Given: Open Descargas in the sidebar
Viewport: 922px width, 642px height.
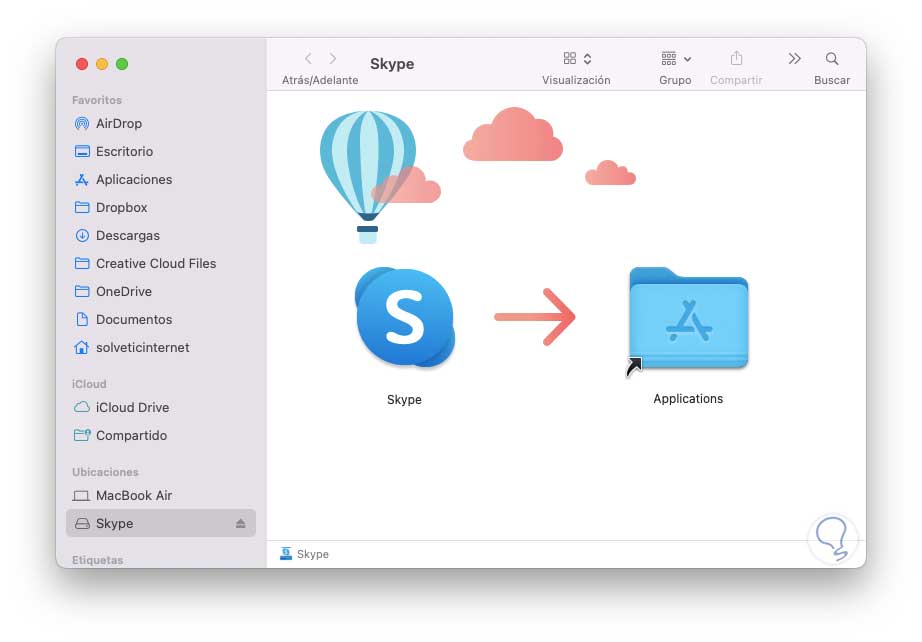Looking at the screenshot, I should pyautogui.click(x=161, y=236).
